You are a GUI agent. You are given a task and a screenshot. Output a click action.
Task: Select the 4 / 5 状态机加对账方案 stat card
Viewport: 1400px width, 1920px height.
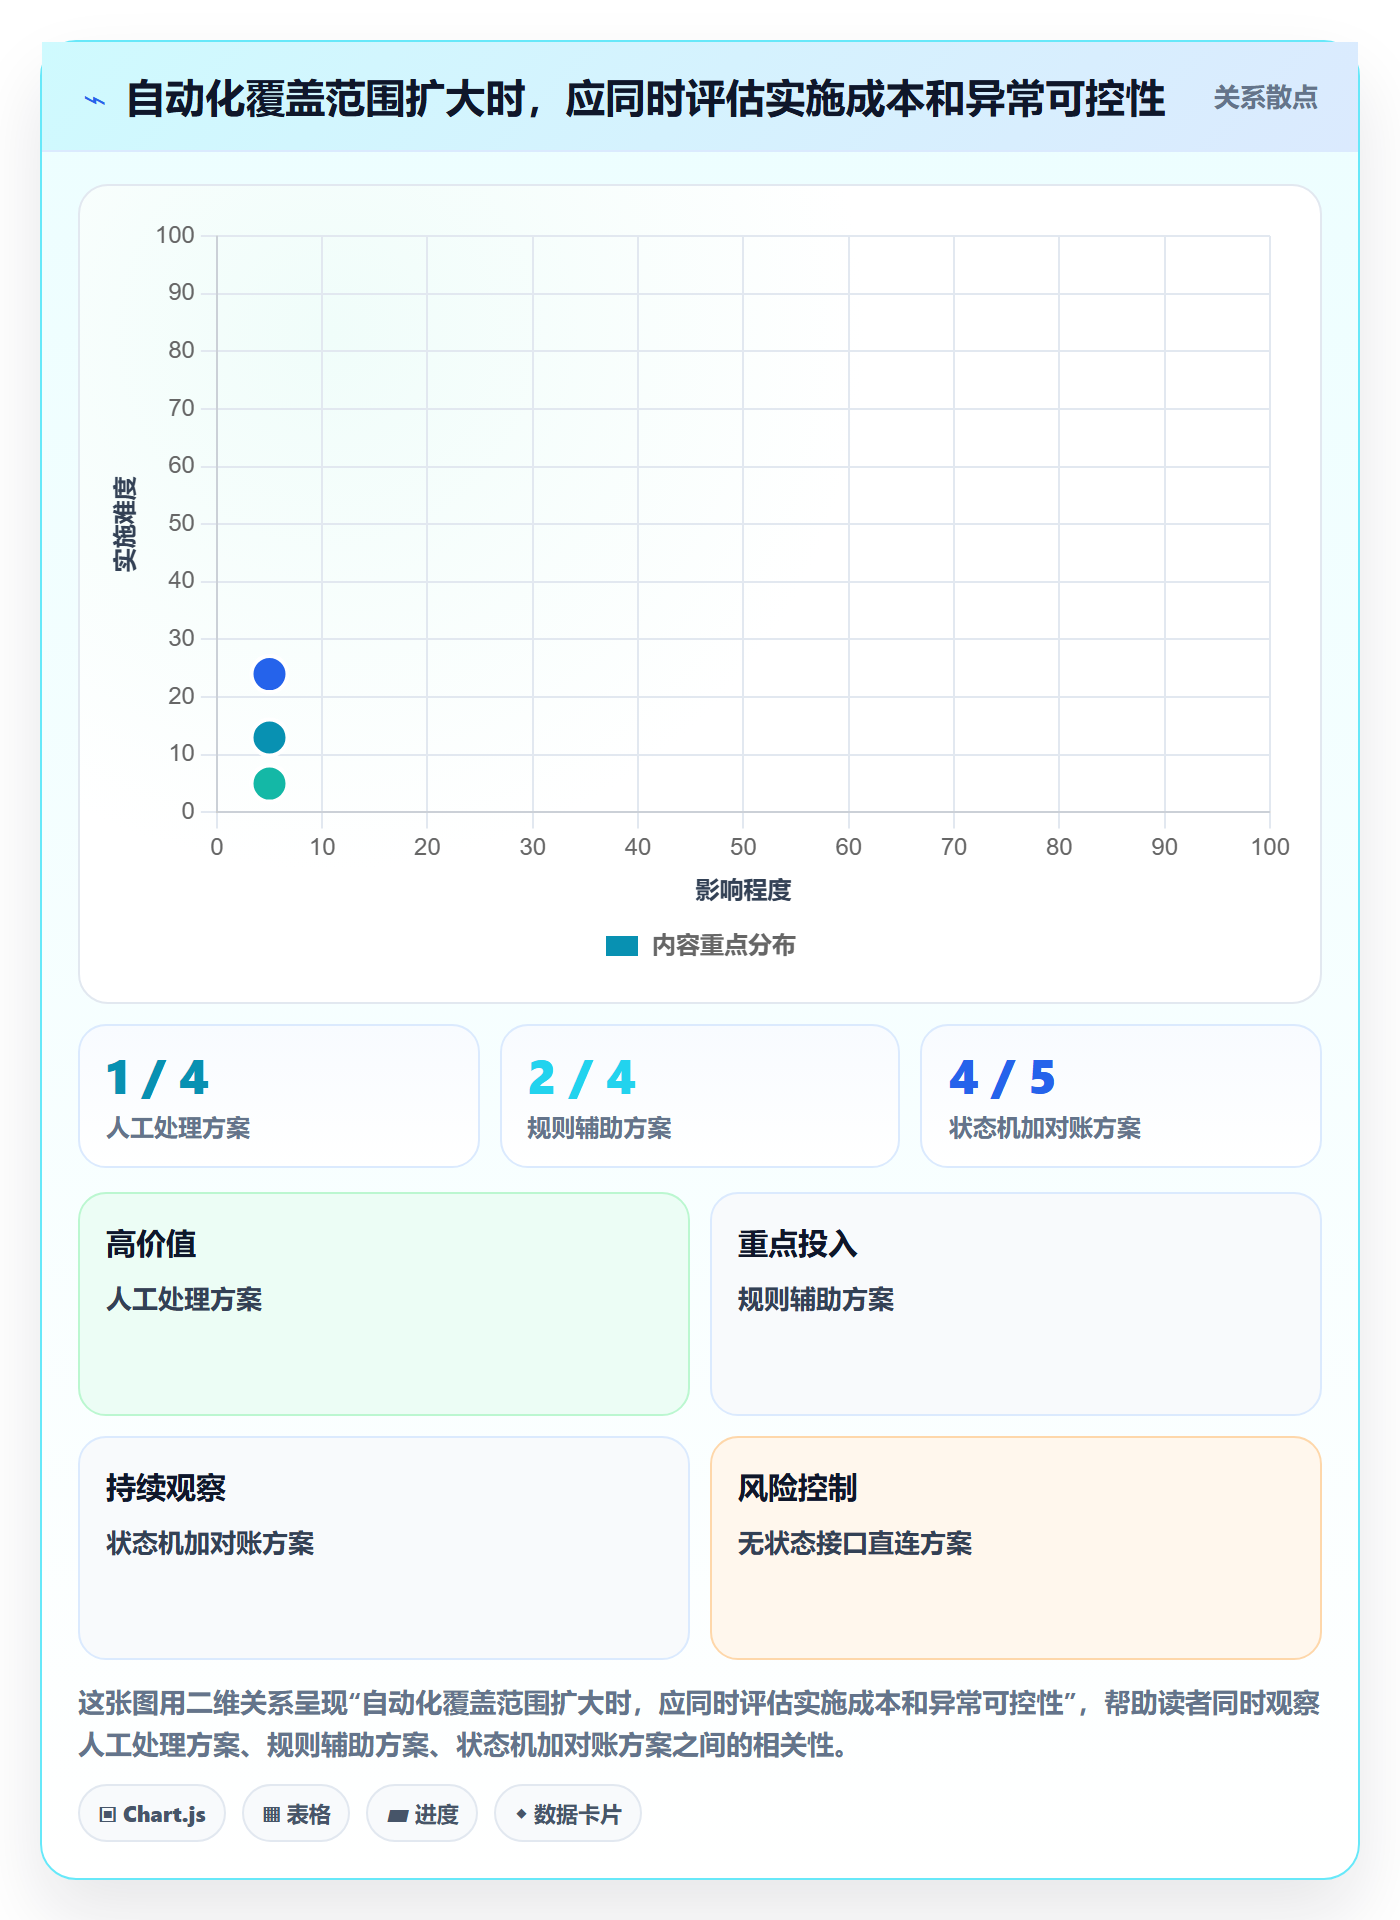click(1121, 1096)
